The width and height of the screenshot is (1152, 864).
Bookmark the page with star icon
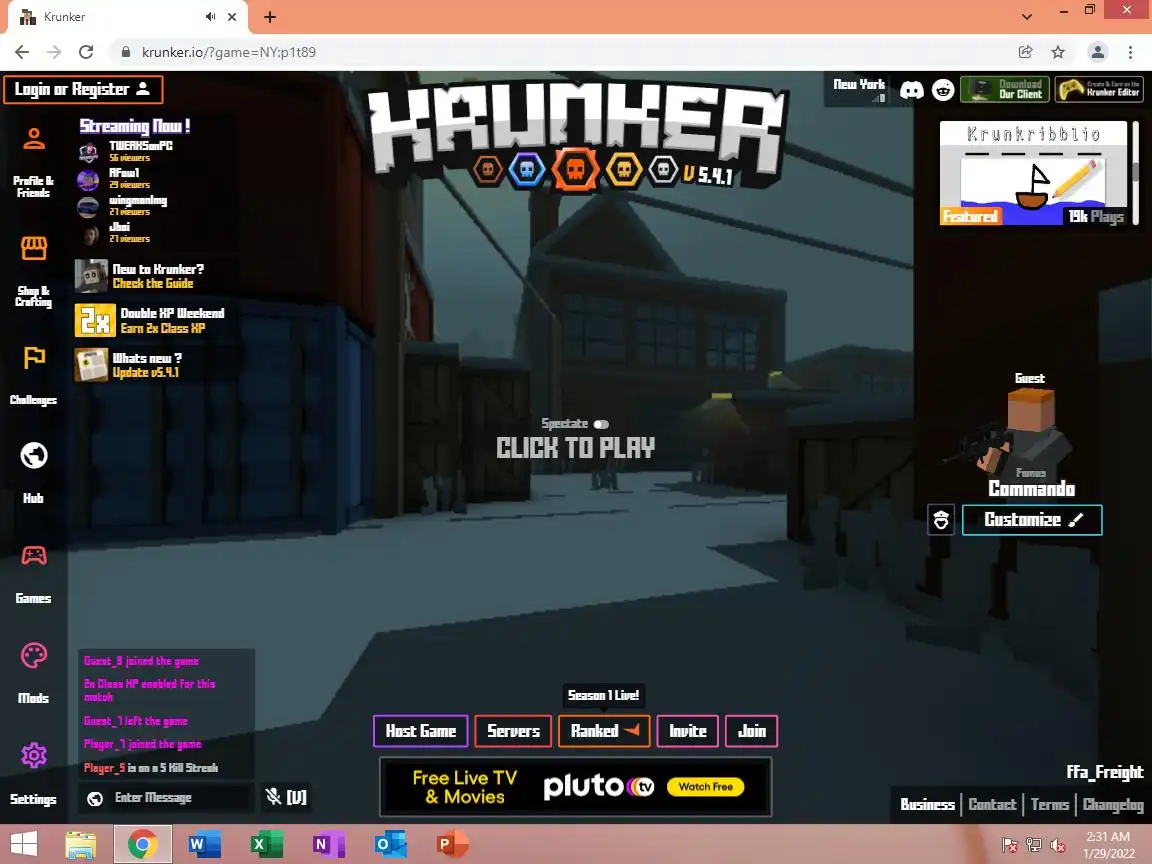(1057, 52)
